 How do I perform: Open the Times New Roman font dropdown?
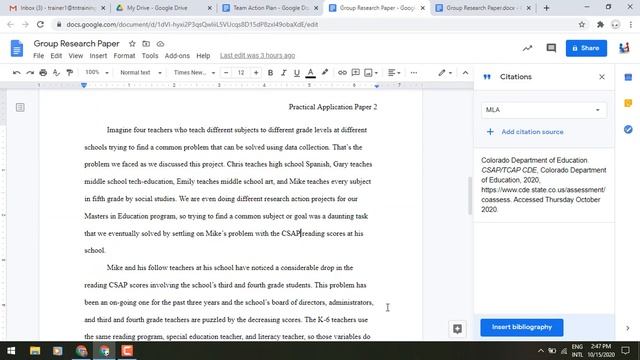click(194, 72)
